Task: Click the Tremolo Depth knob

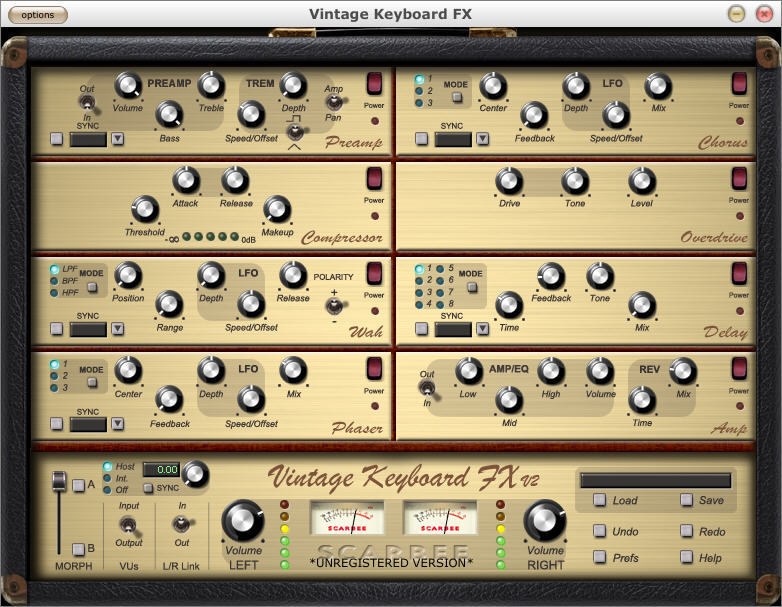Action: point(293,85)
